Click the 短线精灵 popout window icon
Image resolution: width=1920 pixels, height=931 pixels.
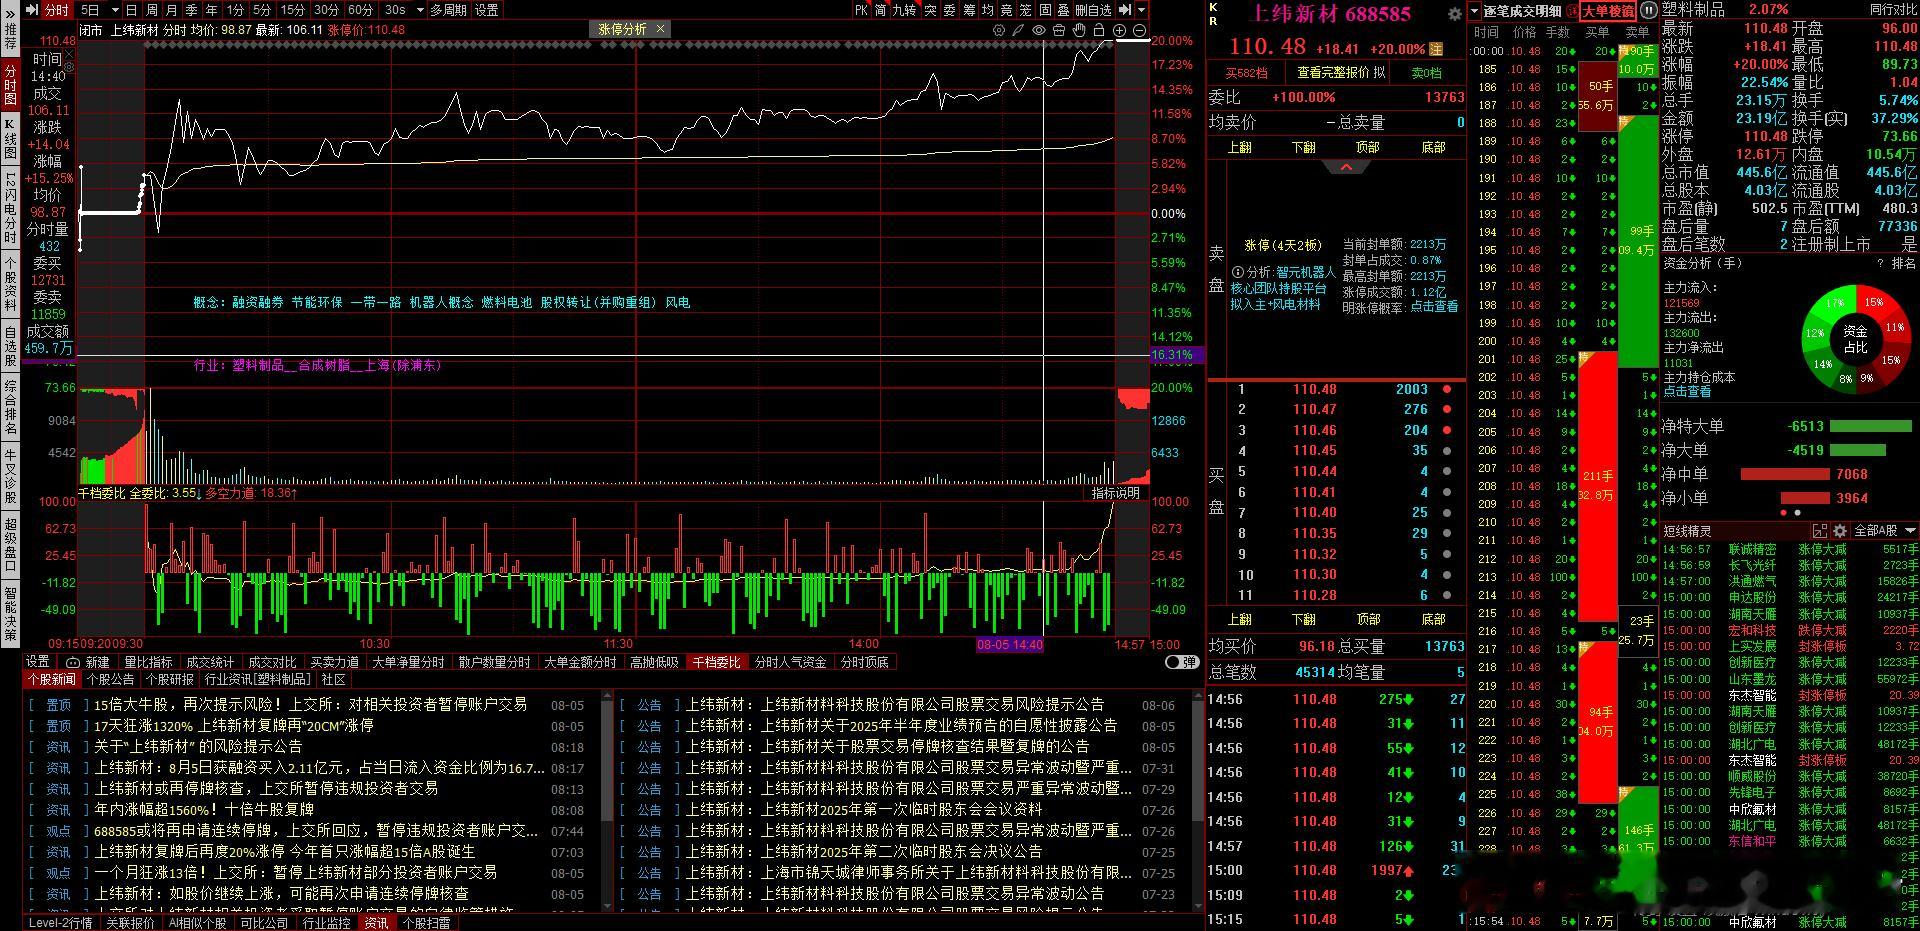[1820, 531]
